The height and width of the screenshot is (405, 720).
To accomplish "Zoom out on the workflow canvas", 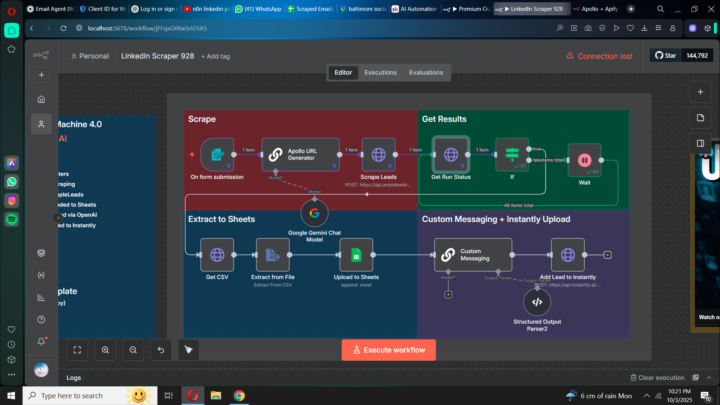I will coord(133,350).
